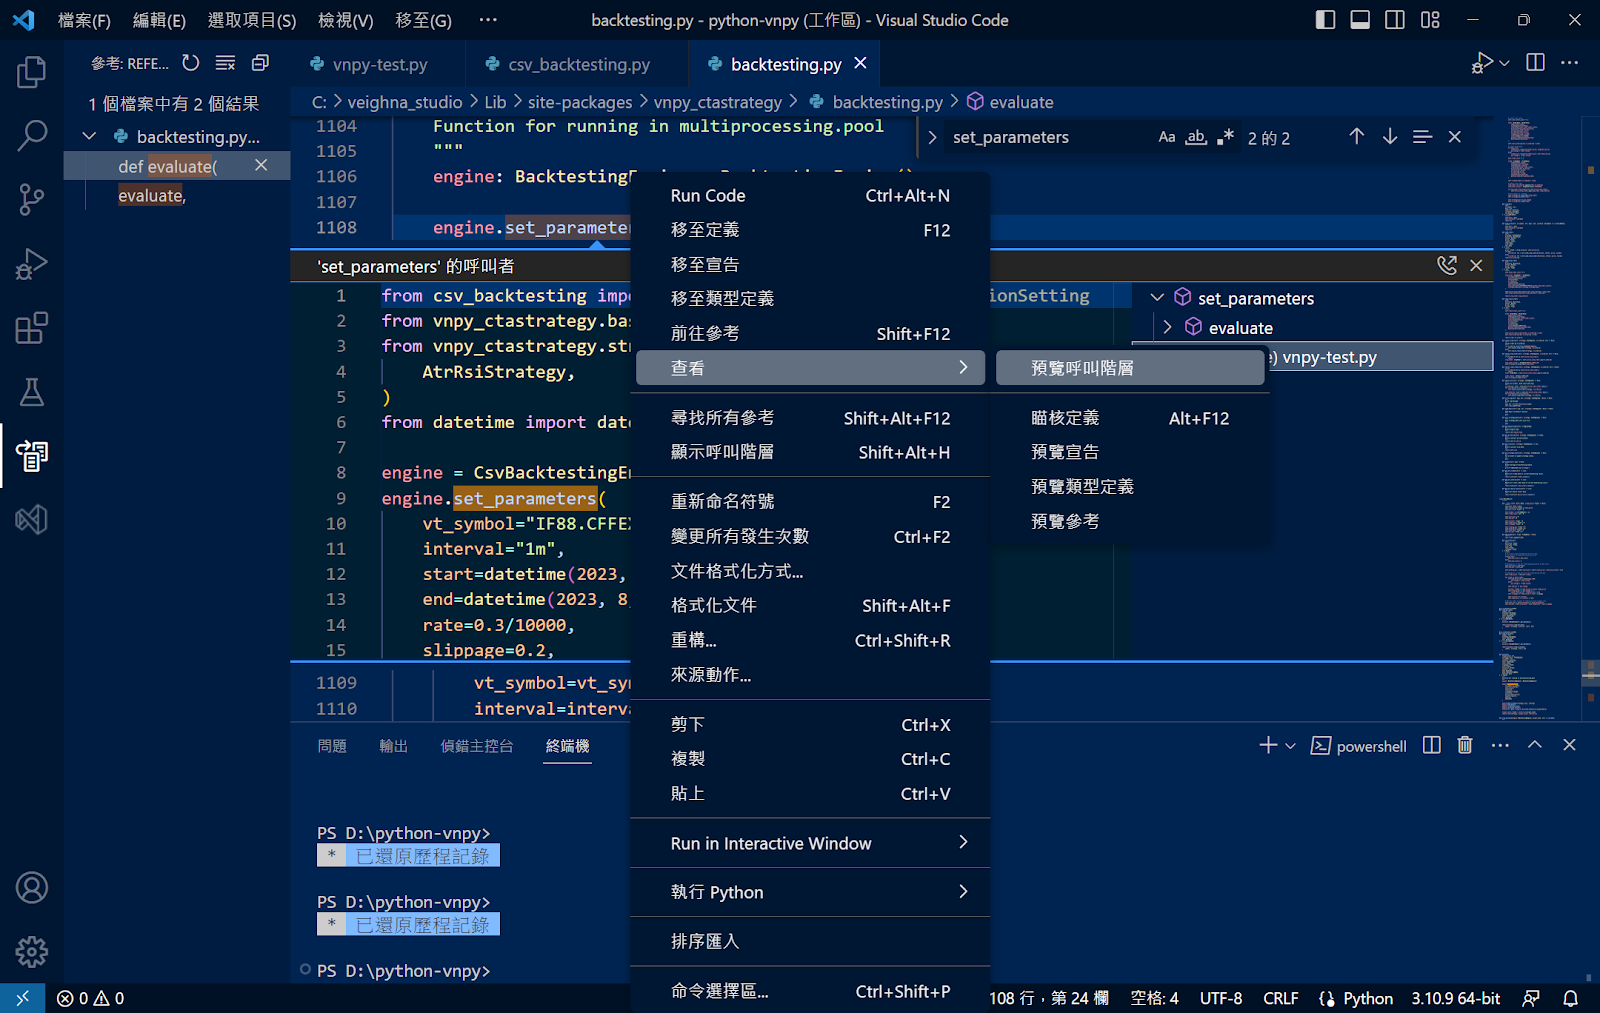This screenshot has width=1600, height=1013.
Task: Clear the references results list
Action: click(x=226, y=63)
